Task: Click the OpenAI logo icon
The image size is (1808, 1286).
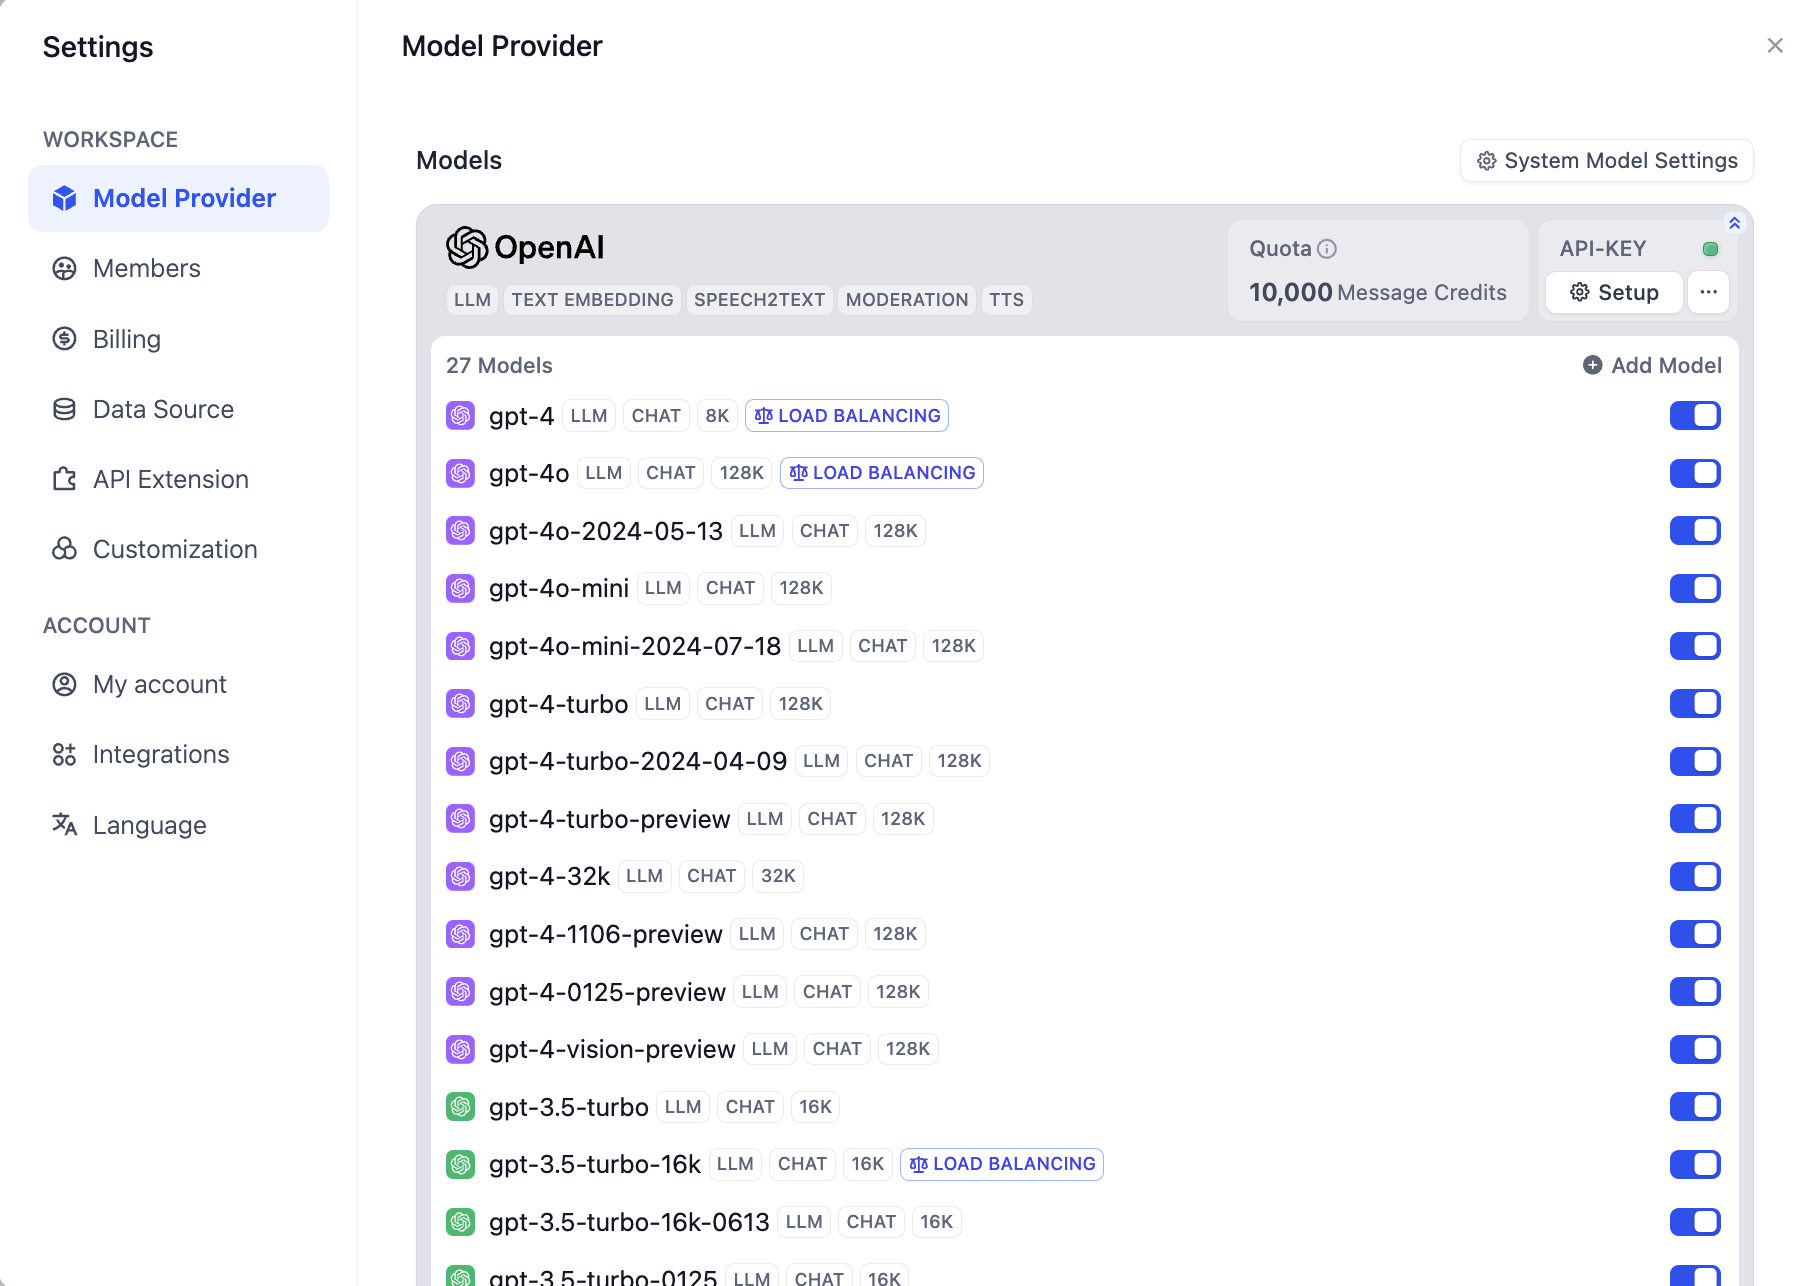Action: point(467,247)
